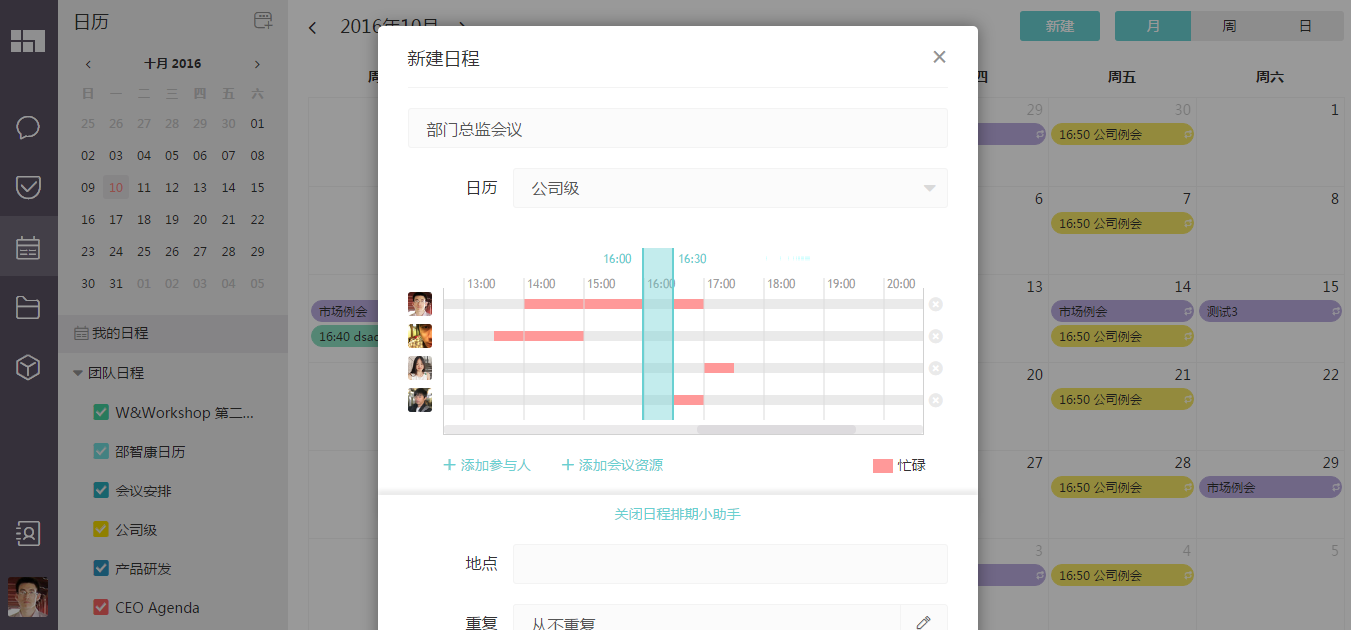Switch to 月 view tab
1351x630 pixels.
(1153, 26)
